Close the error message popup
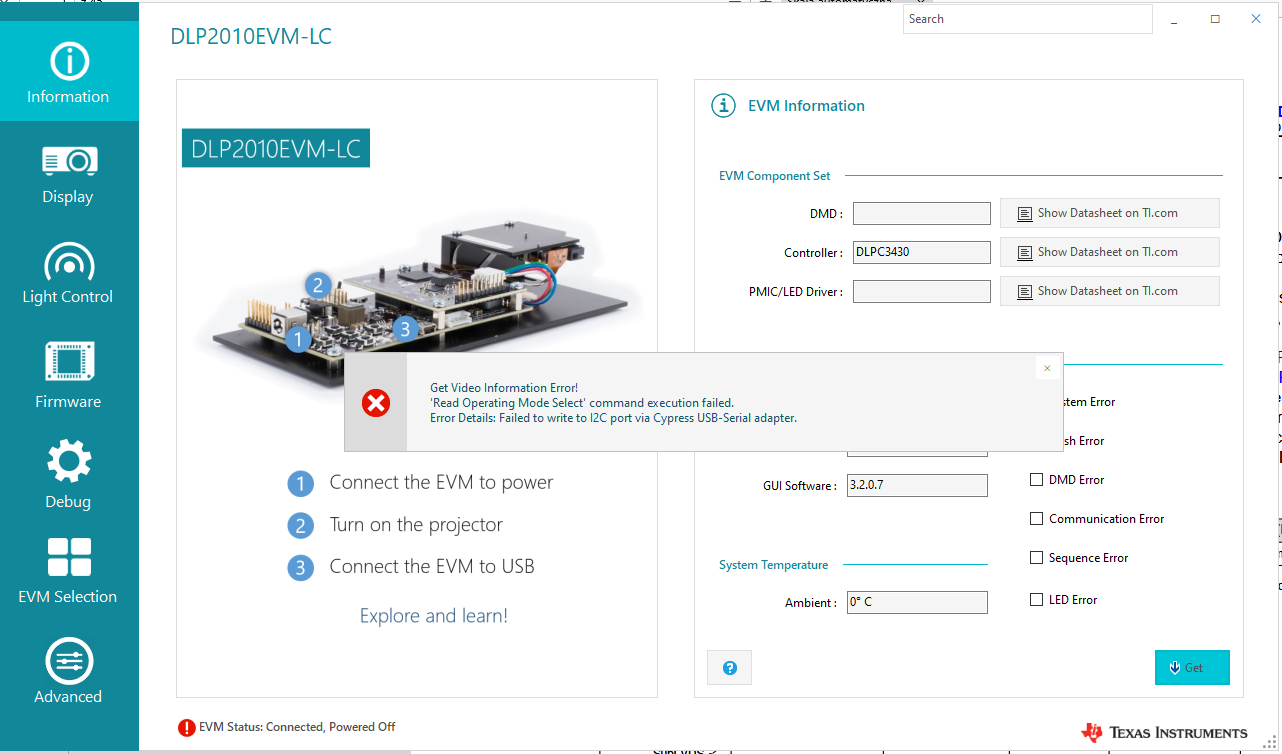 (1047, 369)
